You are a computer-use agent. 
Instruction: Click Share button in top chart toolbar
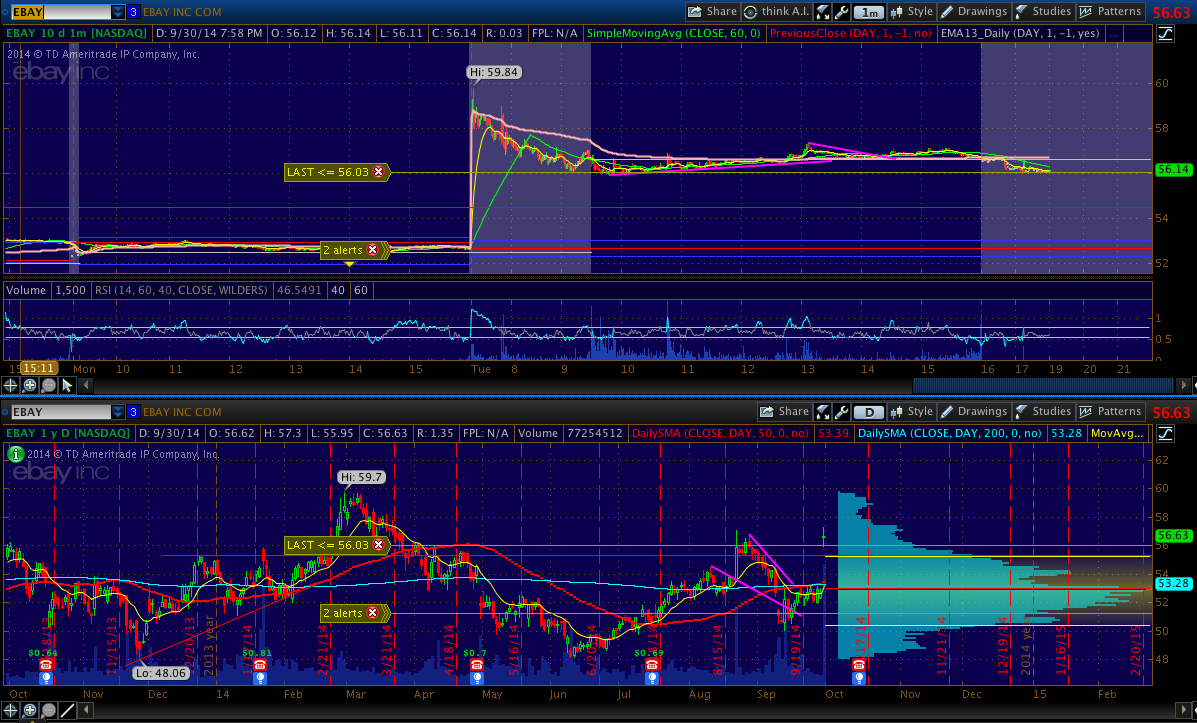point(712,12)
